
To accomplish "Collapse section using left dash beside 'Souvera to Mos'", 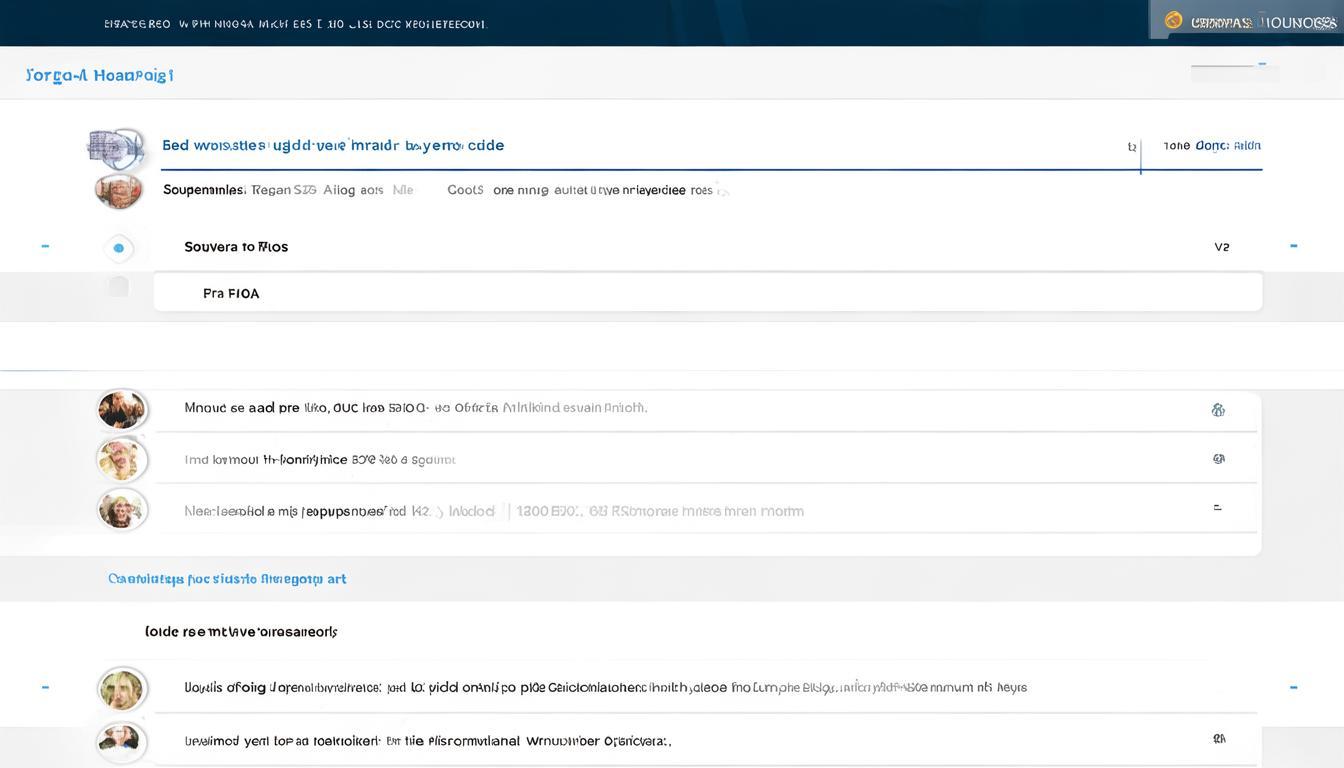I will click(x=45, y=246).
